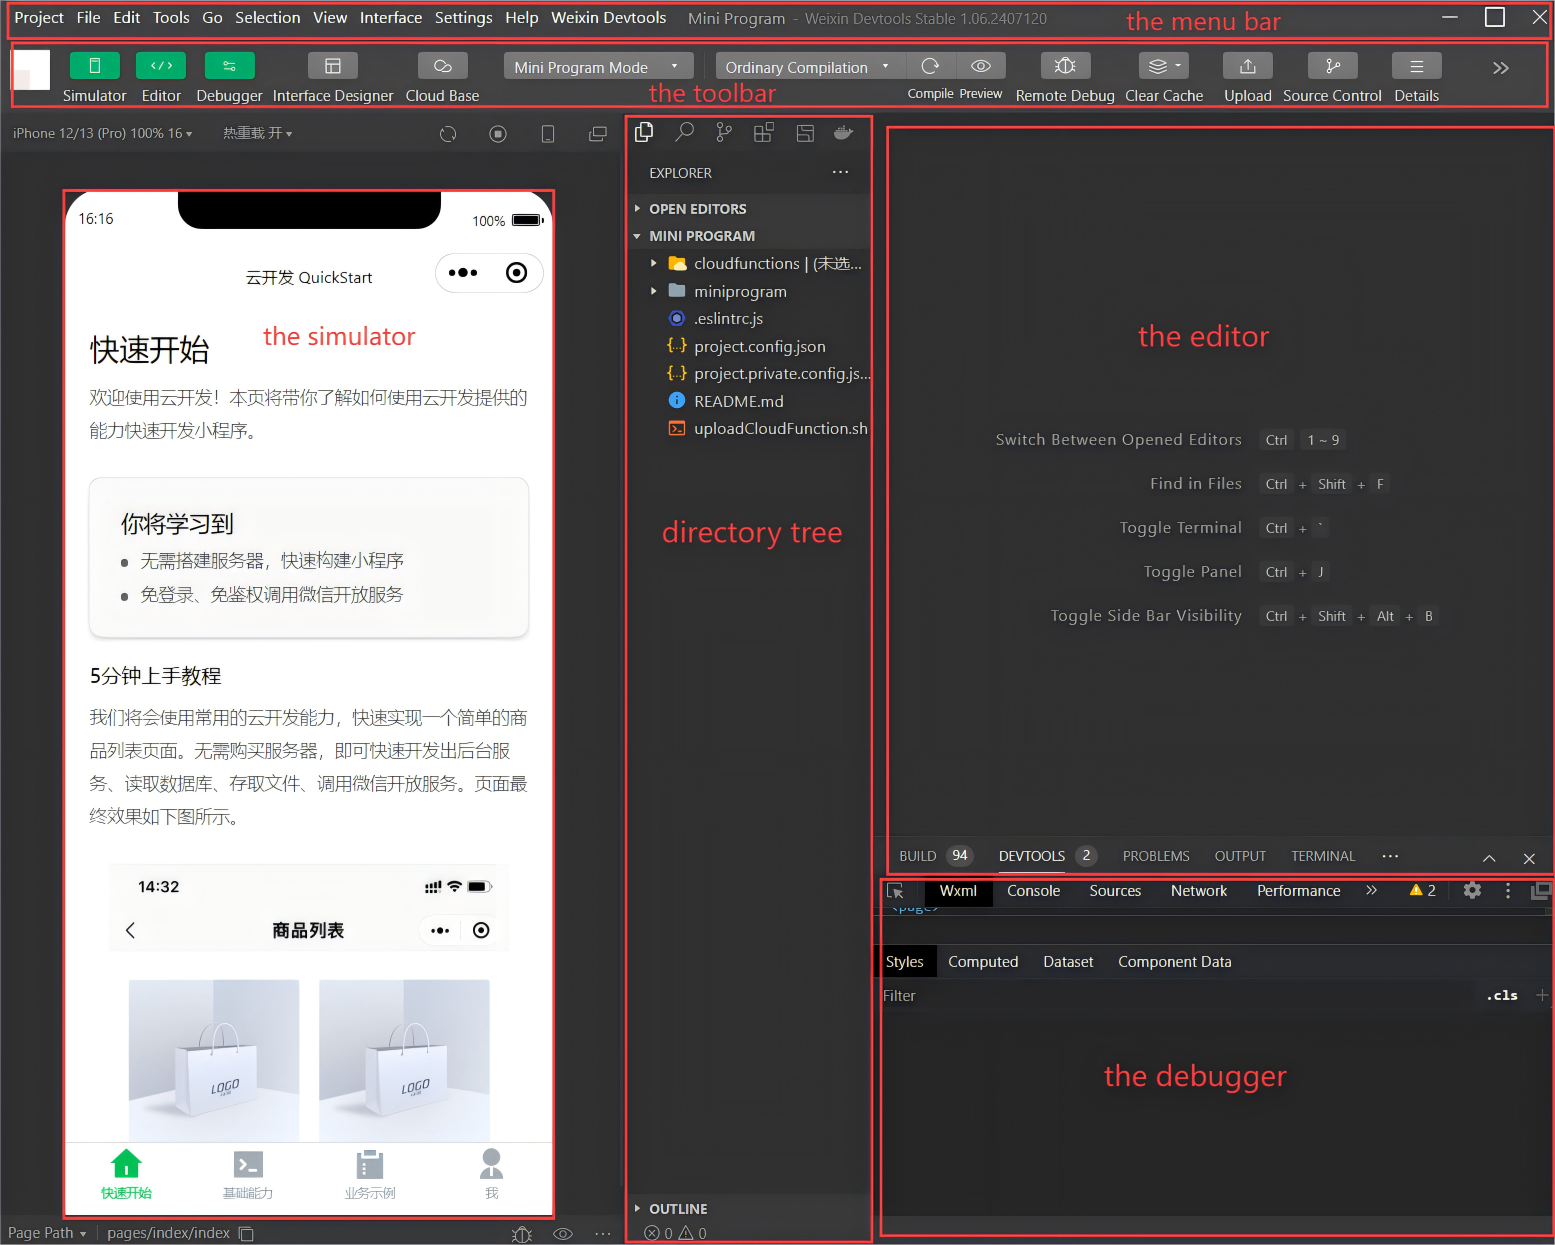Tap the mini program capsule menu dots
The image size is (1555, 1245).
463,272
